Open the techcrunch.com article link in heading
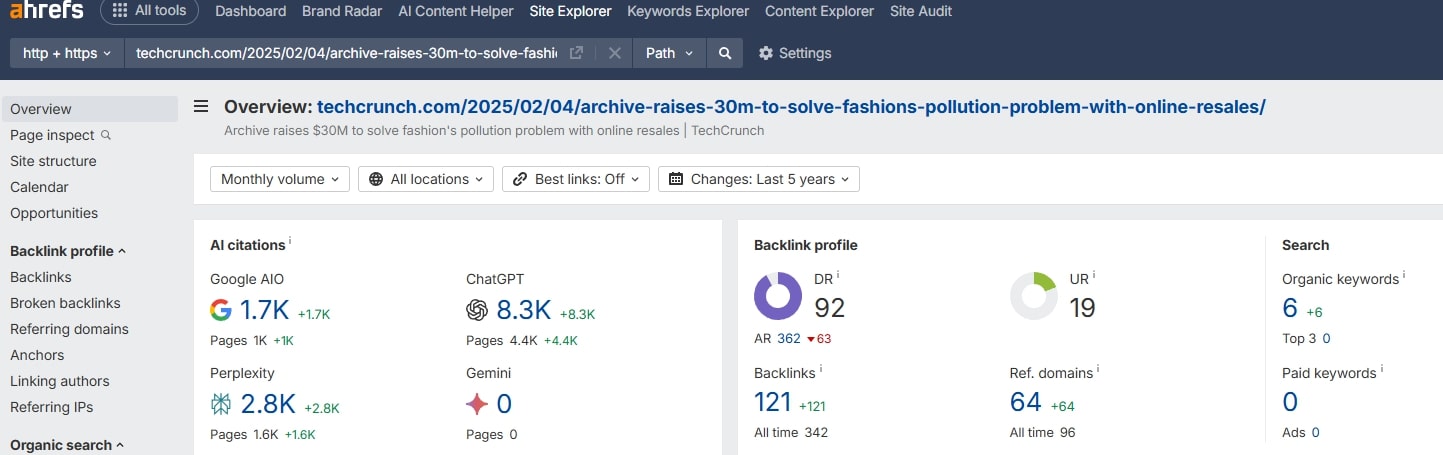 [x=791, y=107]
